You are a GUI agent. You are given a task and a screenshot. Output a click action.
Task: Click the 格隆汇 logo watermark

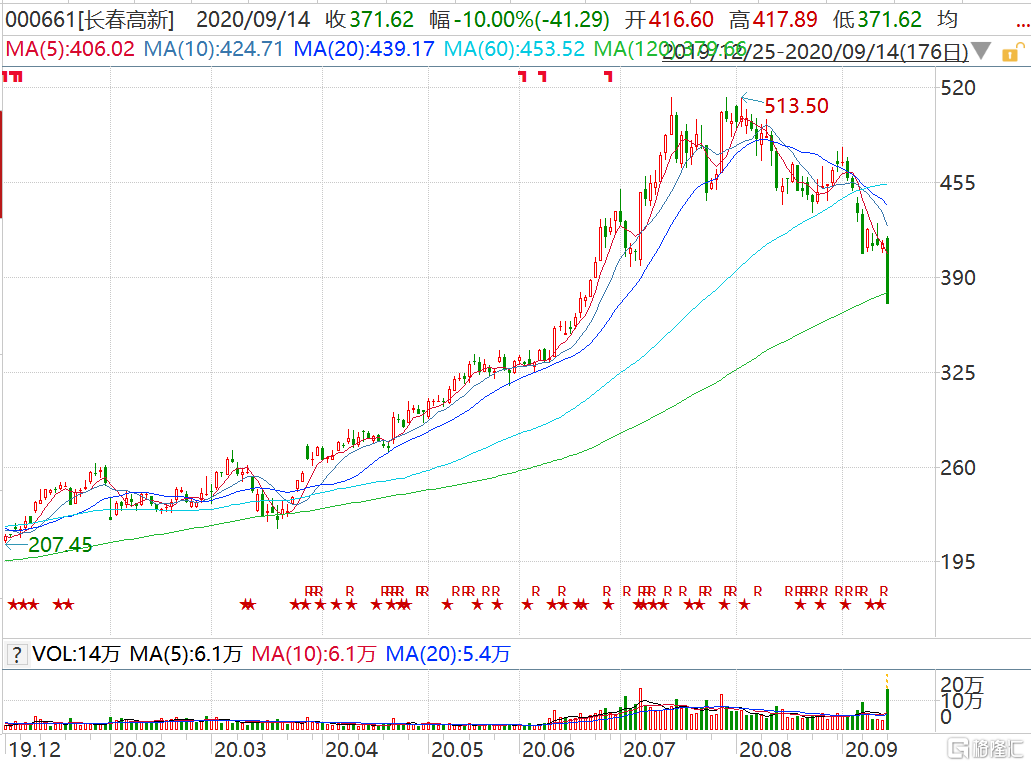[x=984, y=748]
